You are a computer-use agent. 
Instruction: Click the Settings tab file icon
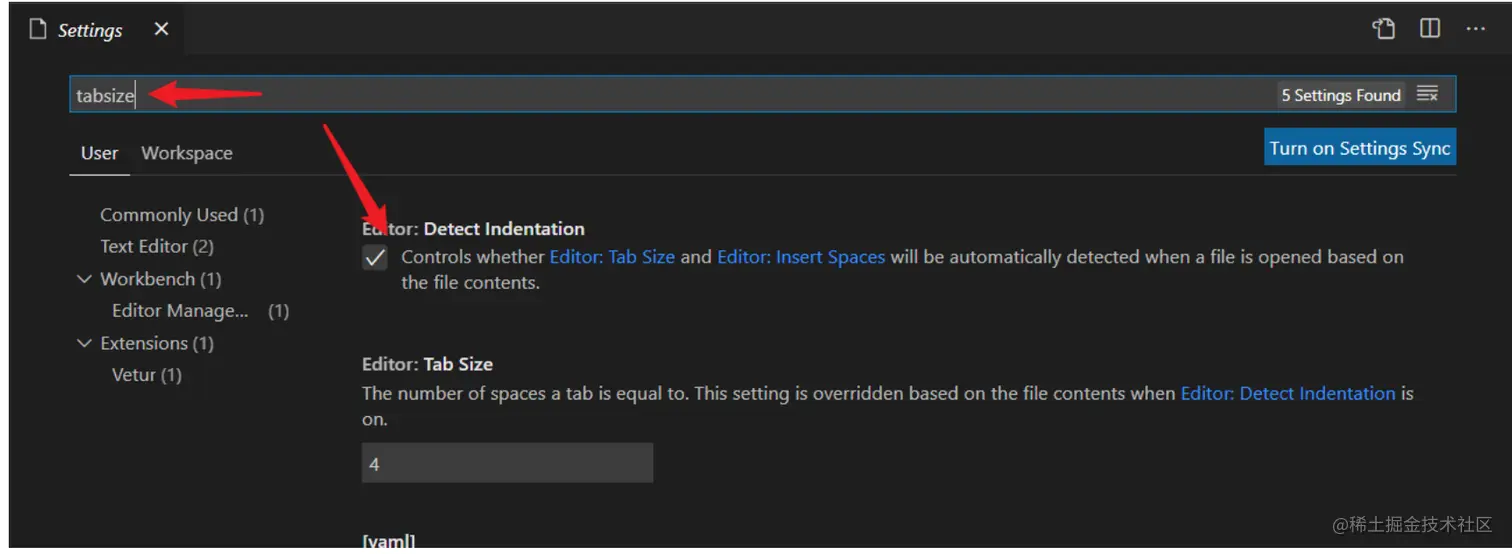[x=38, y=30]
